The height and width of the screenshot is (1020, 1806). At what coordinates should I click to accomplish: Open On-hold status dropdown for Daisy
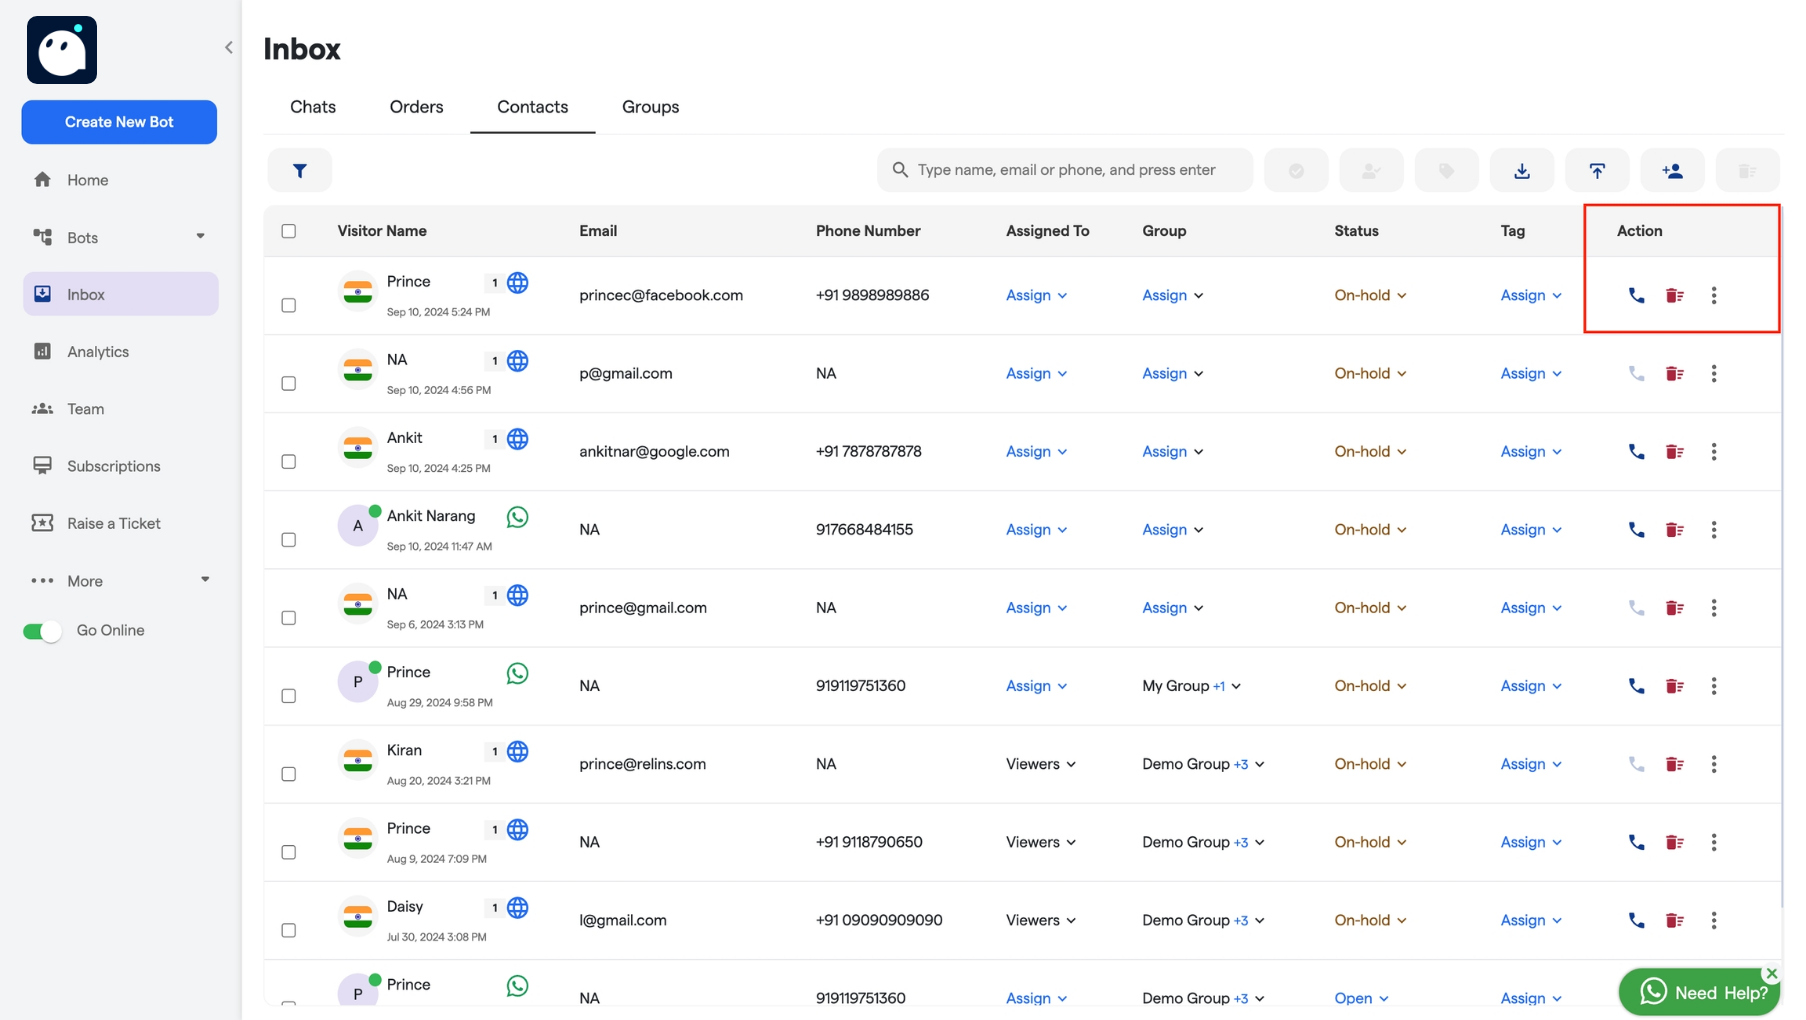pyautogui.click(x=1371, y=920)
